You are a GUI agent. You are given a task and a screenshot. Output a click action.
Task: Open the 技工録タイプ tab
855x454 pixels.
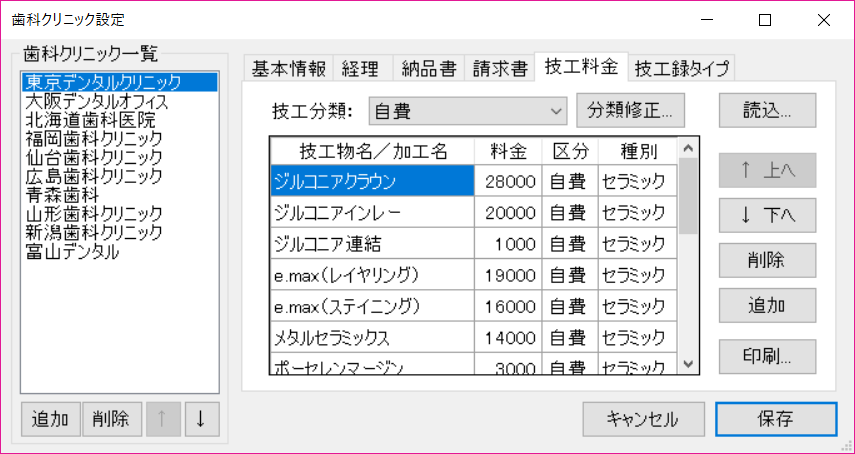[x=684, y=68]
